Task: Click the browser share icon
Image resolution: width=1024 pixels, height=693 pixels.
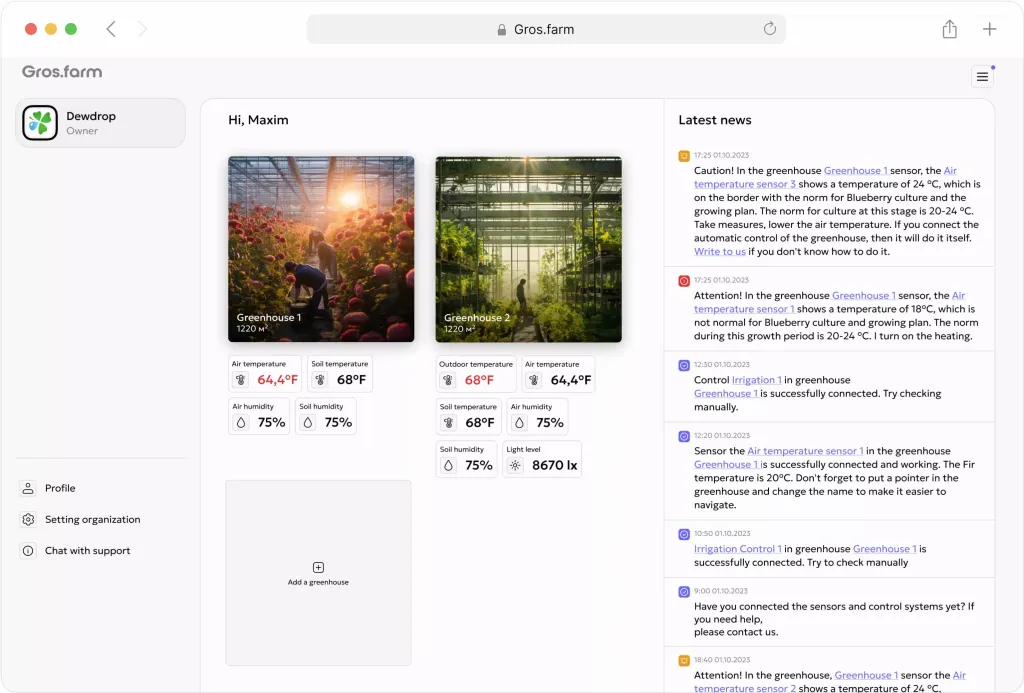Action: click(950, 29)
